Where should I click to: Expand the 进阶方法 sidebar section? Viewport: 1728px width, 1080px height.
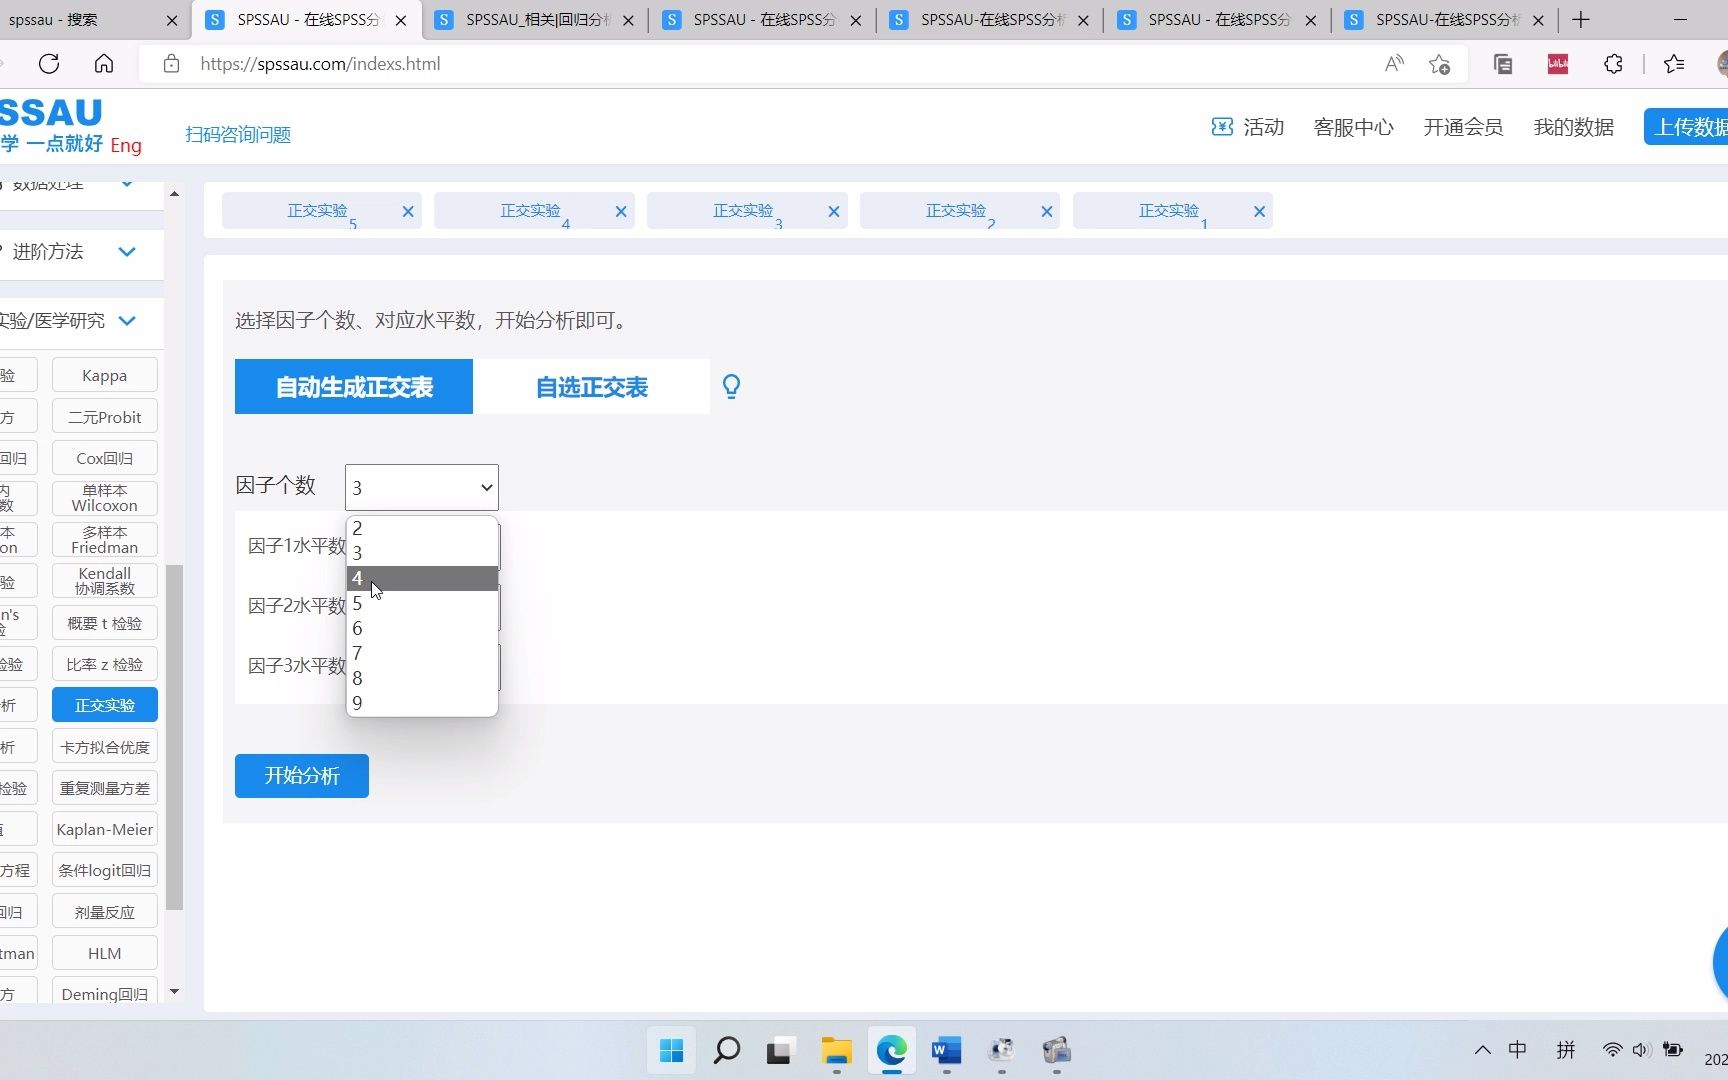(127, 252)
